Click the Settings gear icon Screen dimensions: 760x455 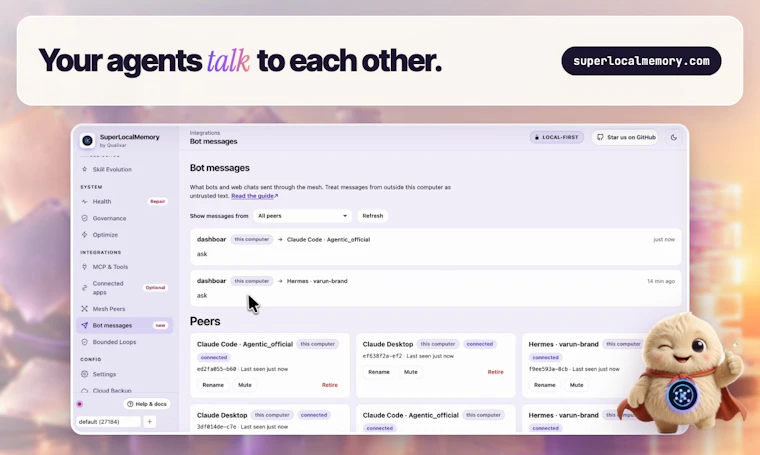pyautogui.click(x=84, y=374)
